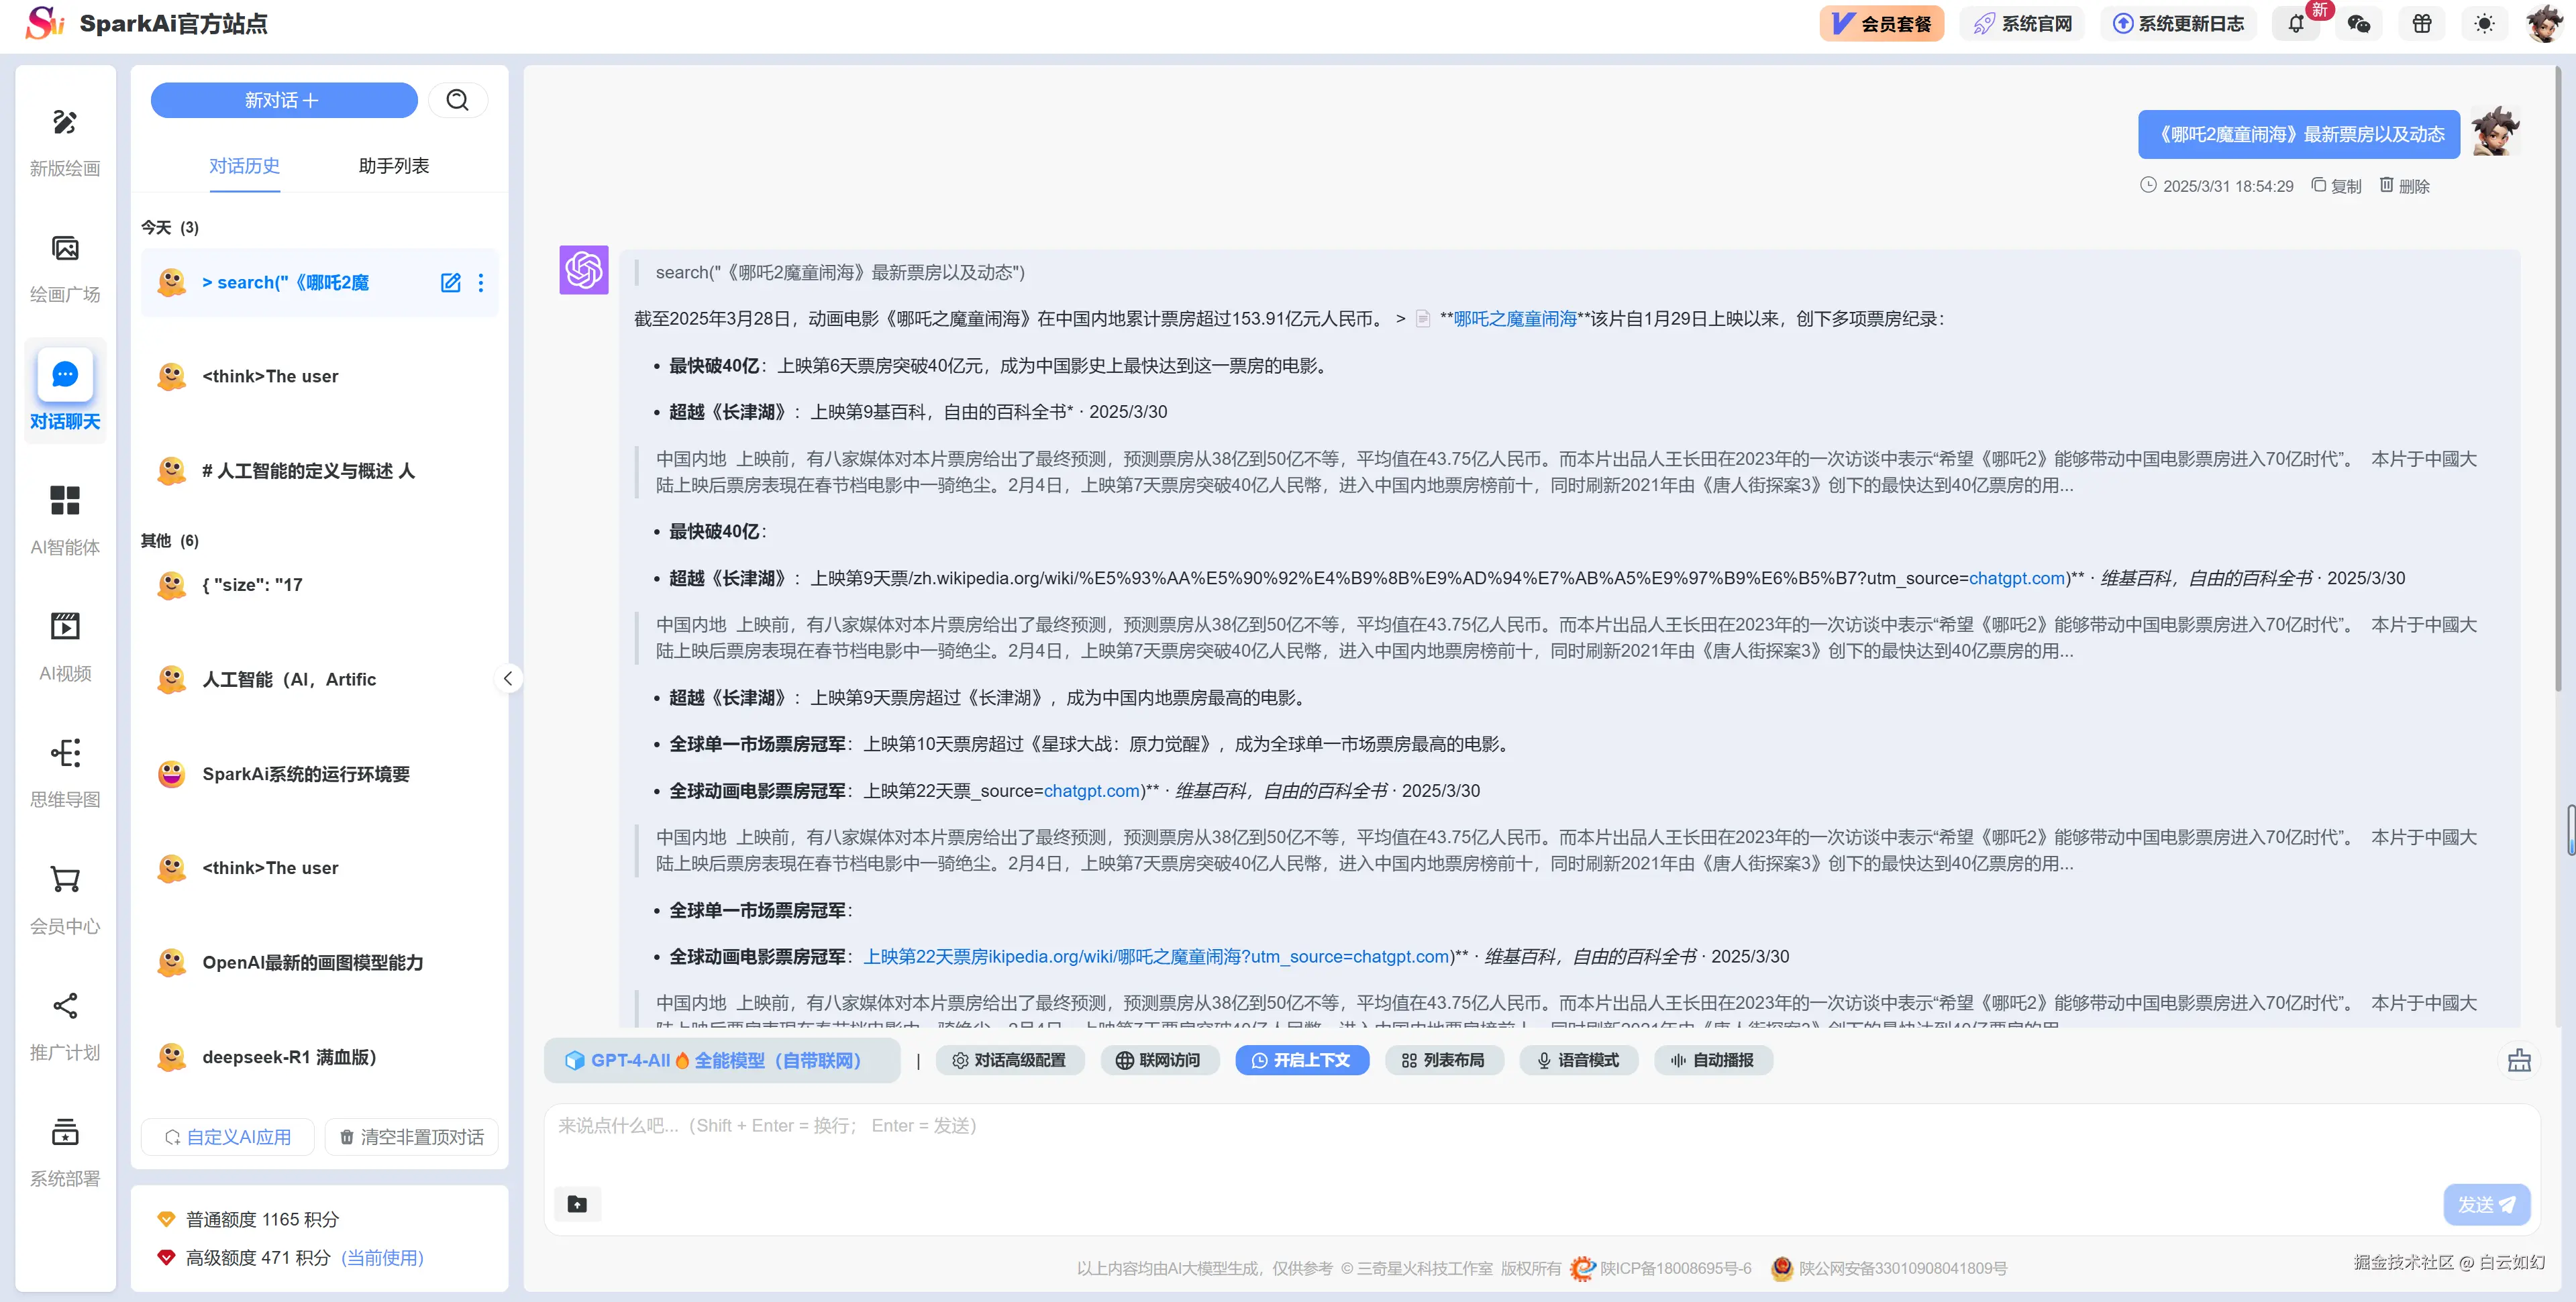The image size is (2576, 1302).
Task: Toggle the theme brightness icon
Action: coord(2484,22)
